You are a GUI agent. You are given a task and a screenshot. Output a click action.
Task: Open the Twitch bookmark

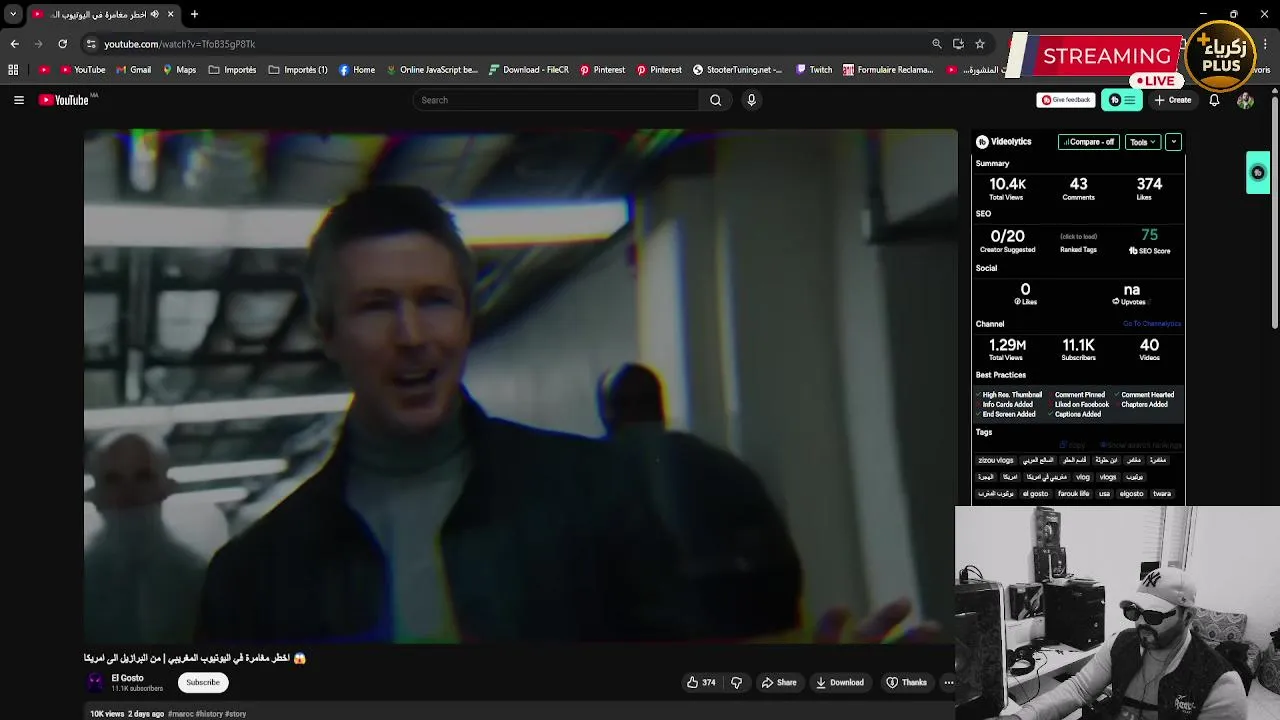[814, 70]
